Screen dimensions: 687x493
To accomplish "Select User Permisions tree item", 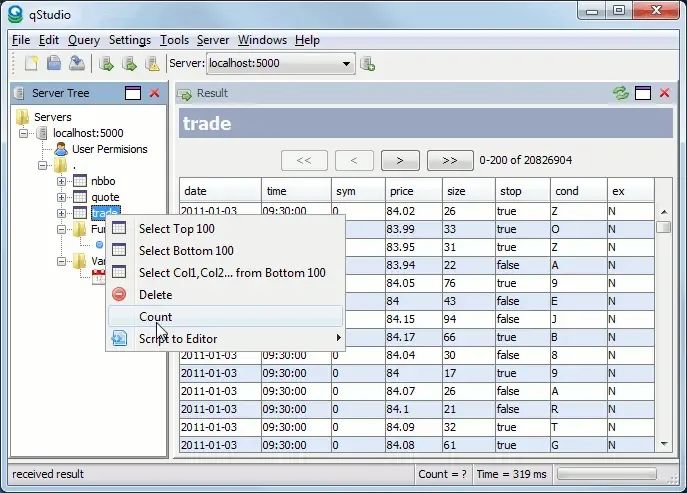I will pos(110,149).
